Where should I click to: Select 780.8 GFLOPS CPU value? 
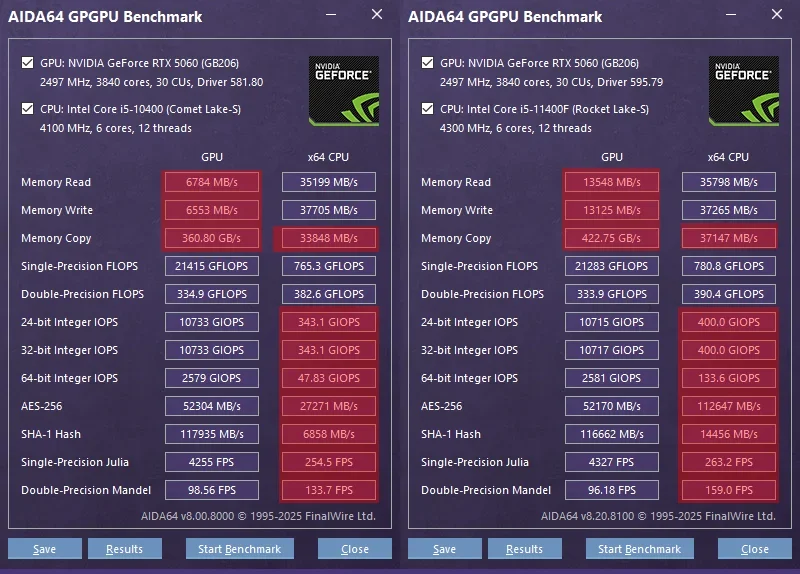tap(729, 266)
